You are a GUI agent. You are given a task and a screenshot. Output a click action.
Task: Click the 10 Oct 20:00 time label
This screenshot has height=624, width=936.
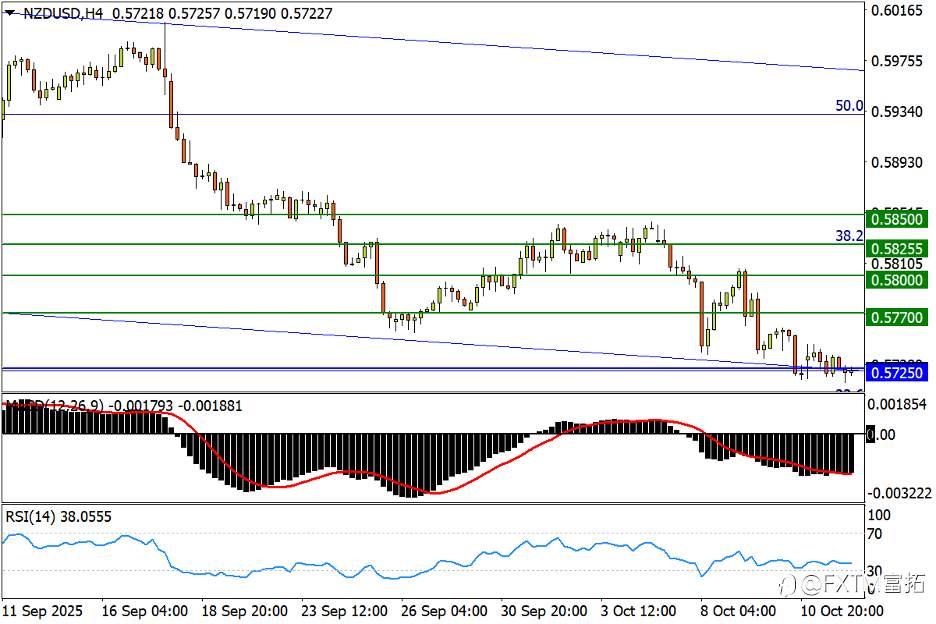click(842, 611)
